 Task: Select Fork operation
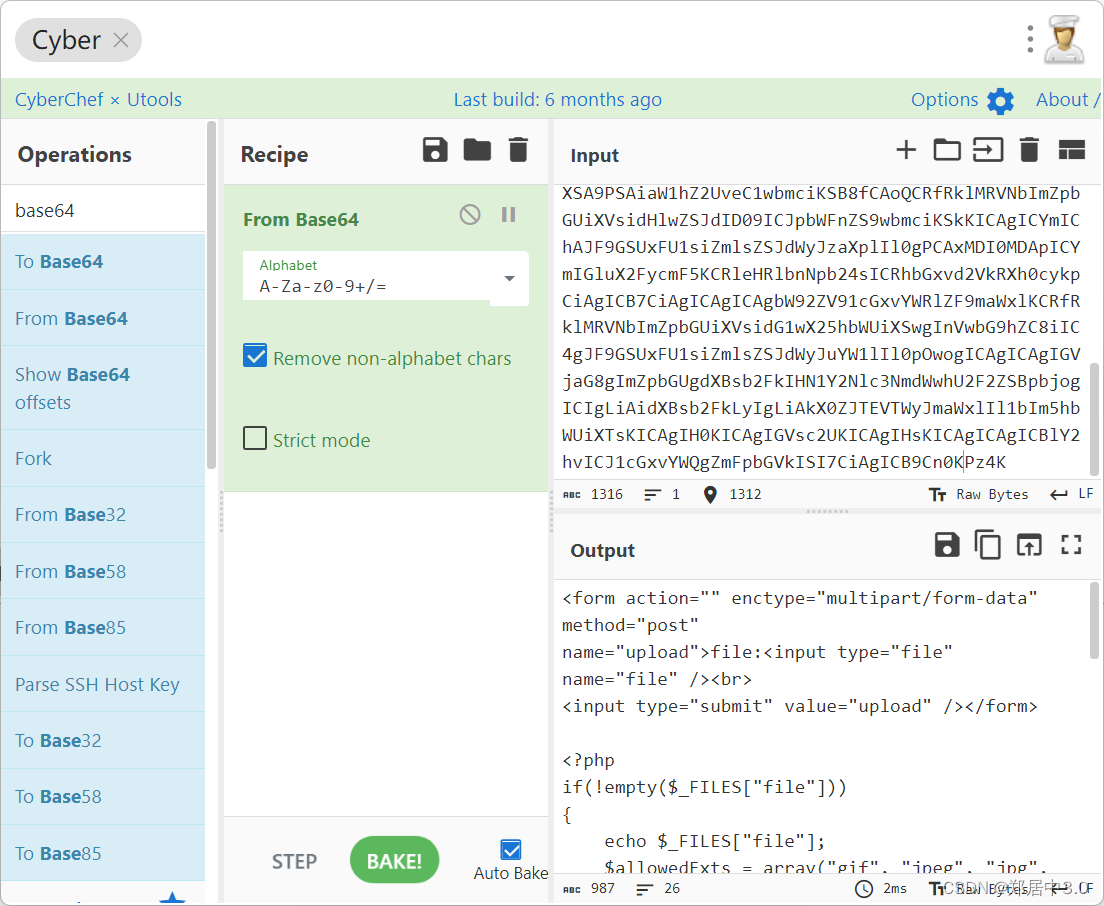pyautogui.click(x=104, y=458)
